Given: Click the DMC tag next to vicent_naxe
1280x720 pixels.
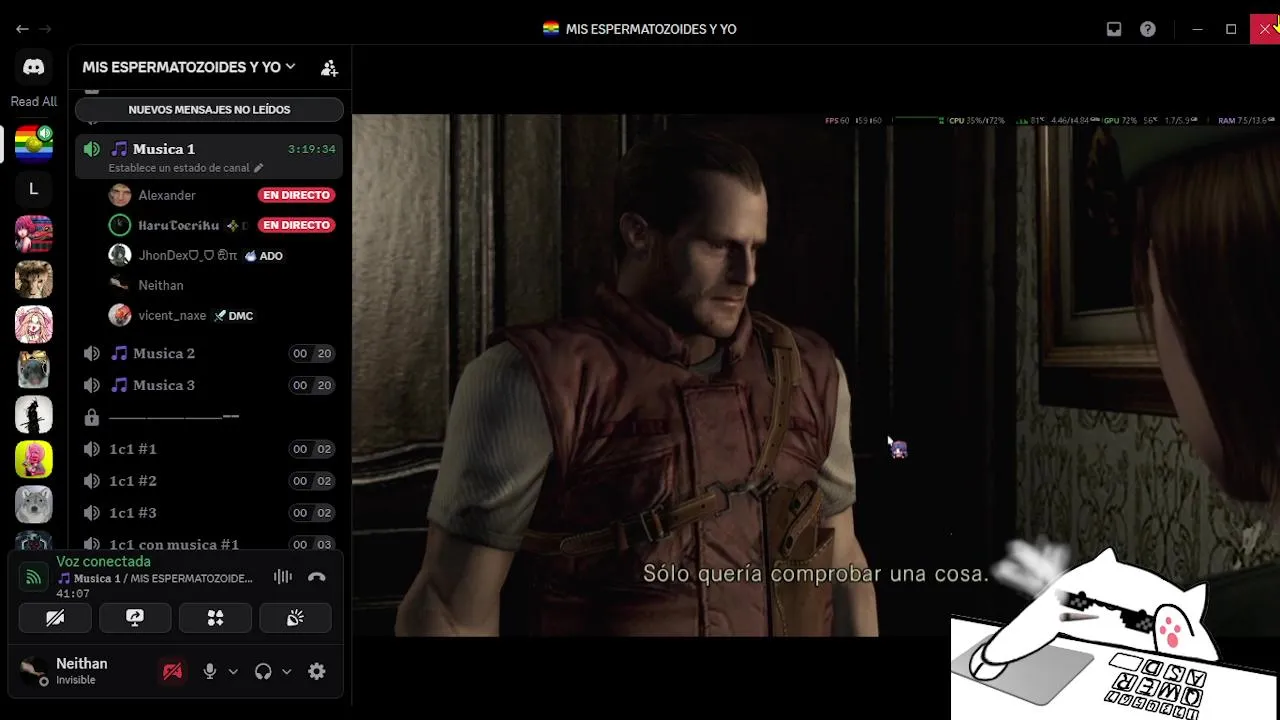Looking at the screenshot, I should [x=234, y=316].
